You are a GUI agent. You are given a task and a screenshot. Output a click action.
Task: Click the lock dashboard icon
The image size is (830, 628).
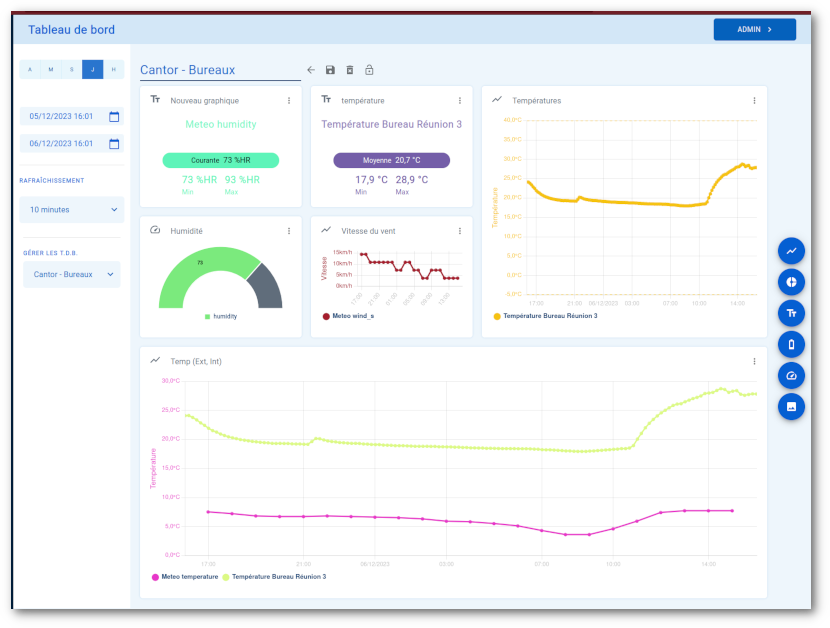pos(369,70)
